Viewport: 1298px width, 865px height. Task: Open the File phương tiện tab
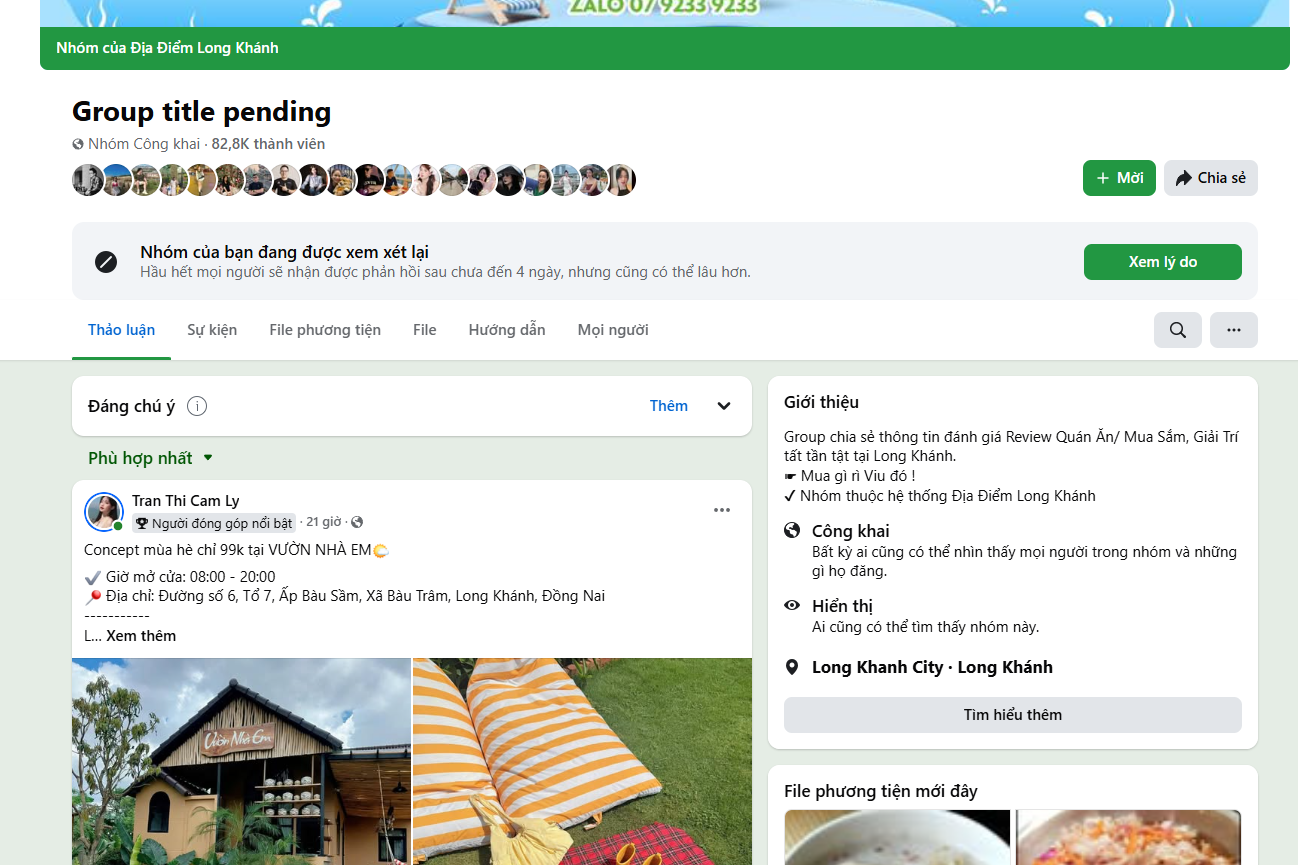(x=325, y=330)
